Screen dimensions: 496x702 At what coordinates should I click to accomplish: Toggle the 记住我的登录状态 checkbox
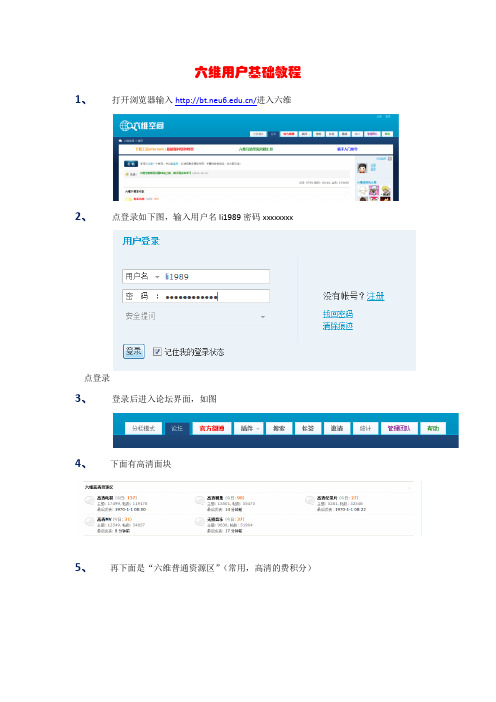pos(157,351)
